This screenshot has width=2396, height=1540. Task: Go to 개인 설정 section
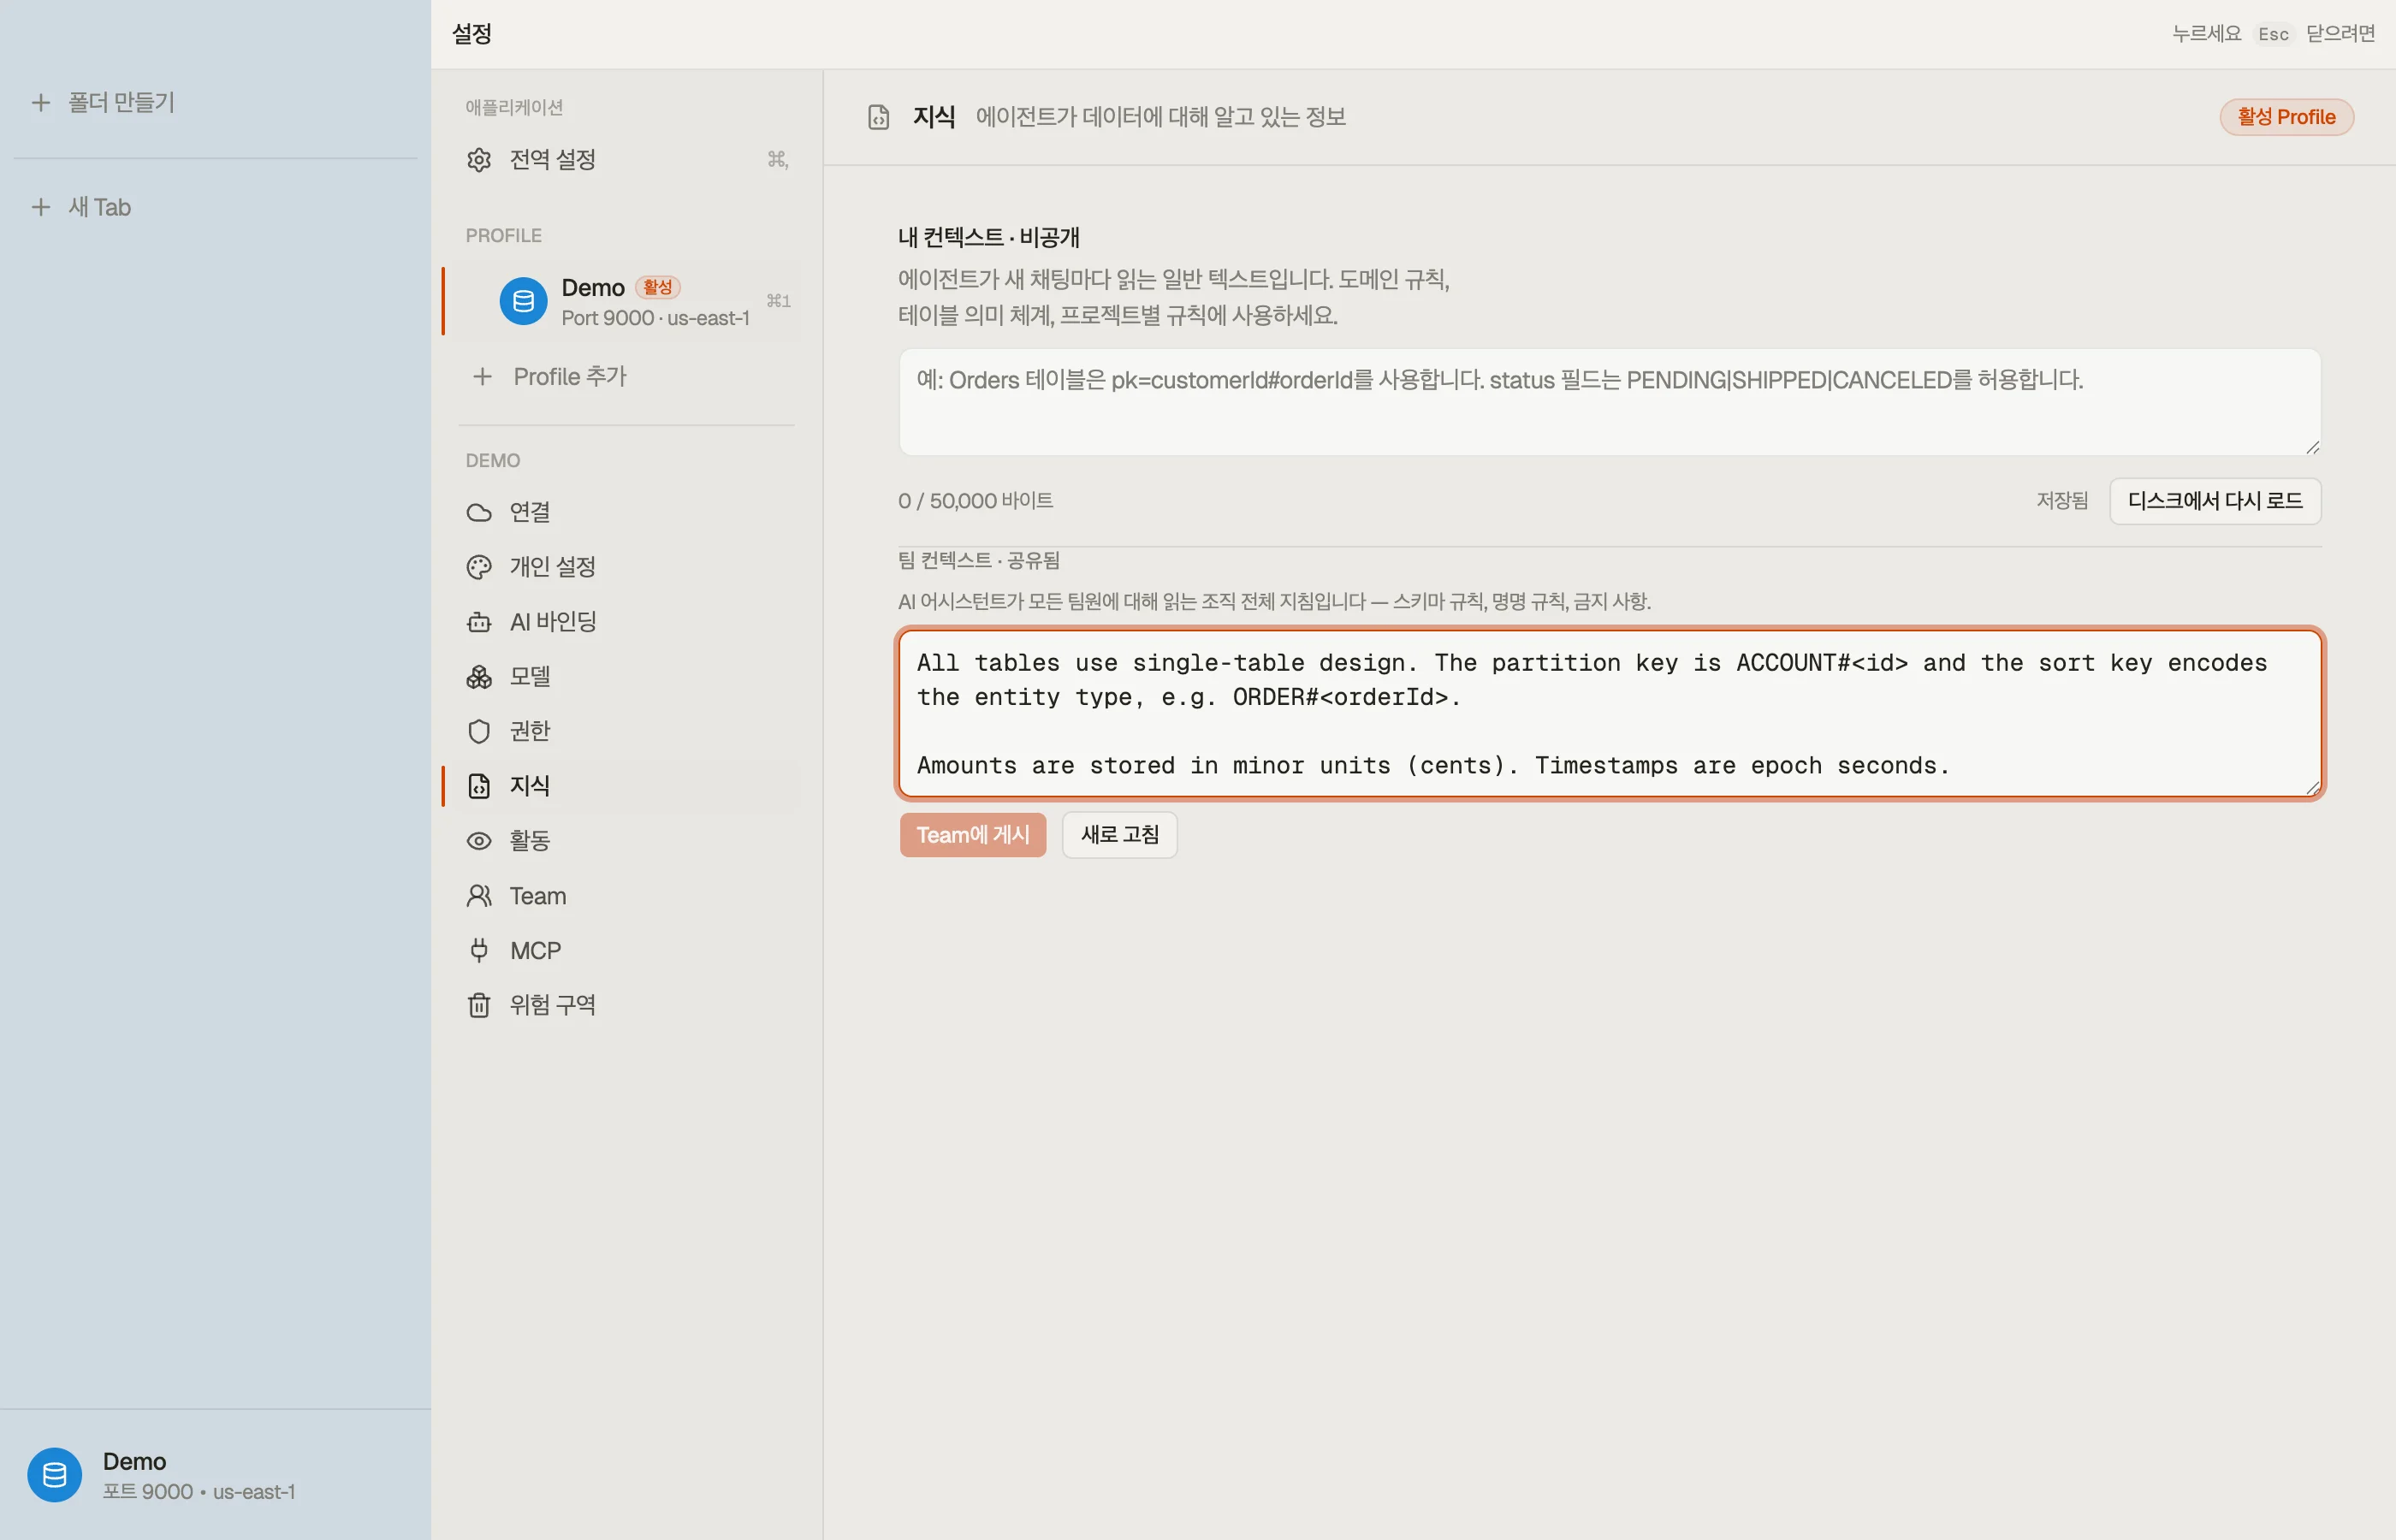point(626,567)
